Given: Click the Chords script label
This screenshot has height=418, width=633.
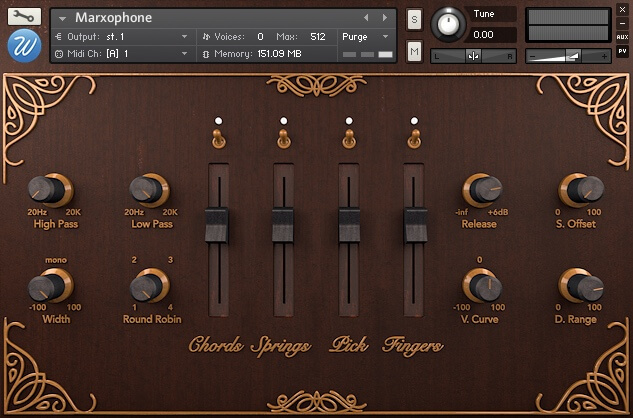Looking at the screenshot, I should coord(216,345).
